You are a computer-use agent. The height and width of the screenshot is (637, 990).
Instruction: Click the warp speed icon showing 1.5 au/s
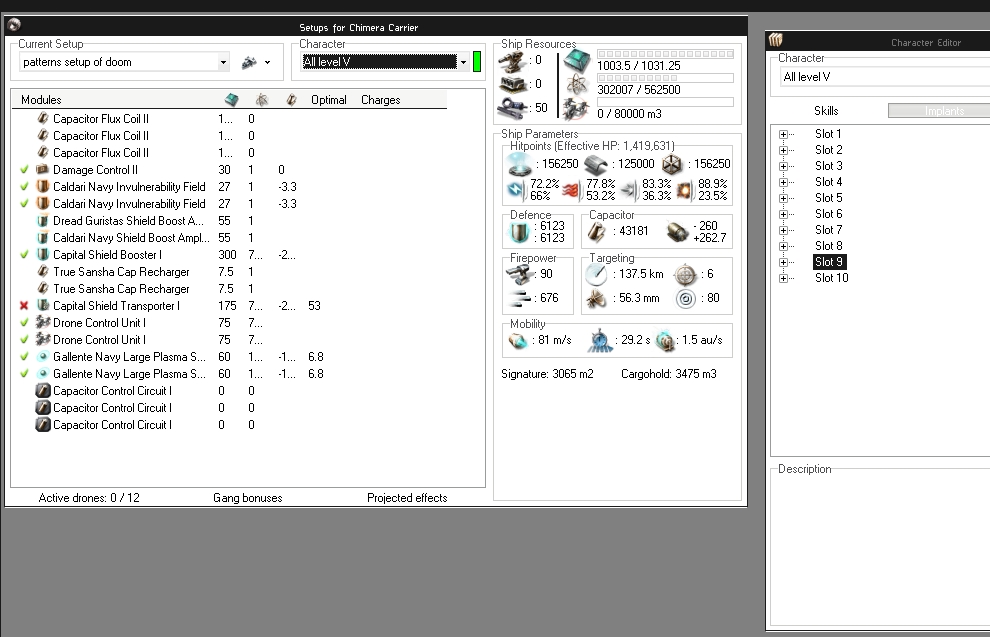pyautogui.click(x=665, y=341)
